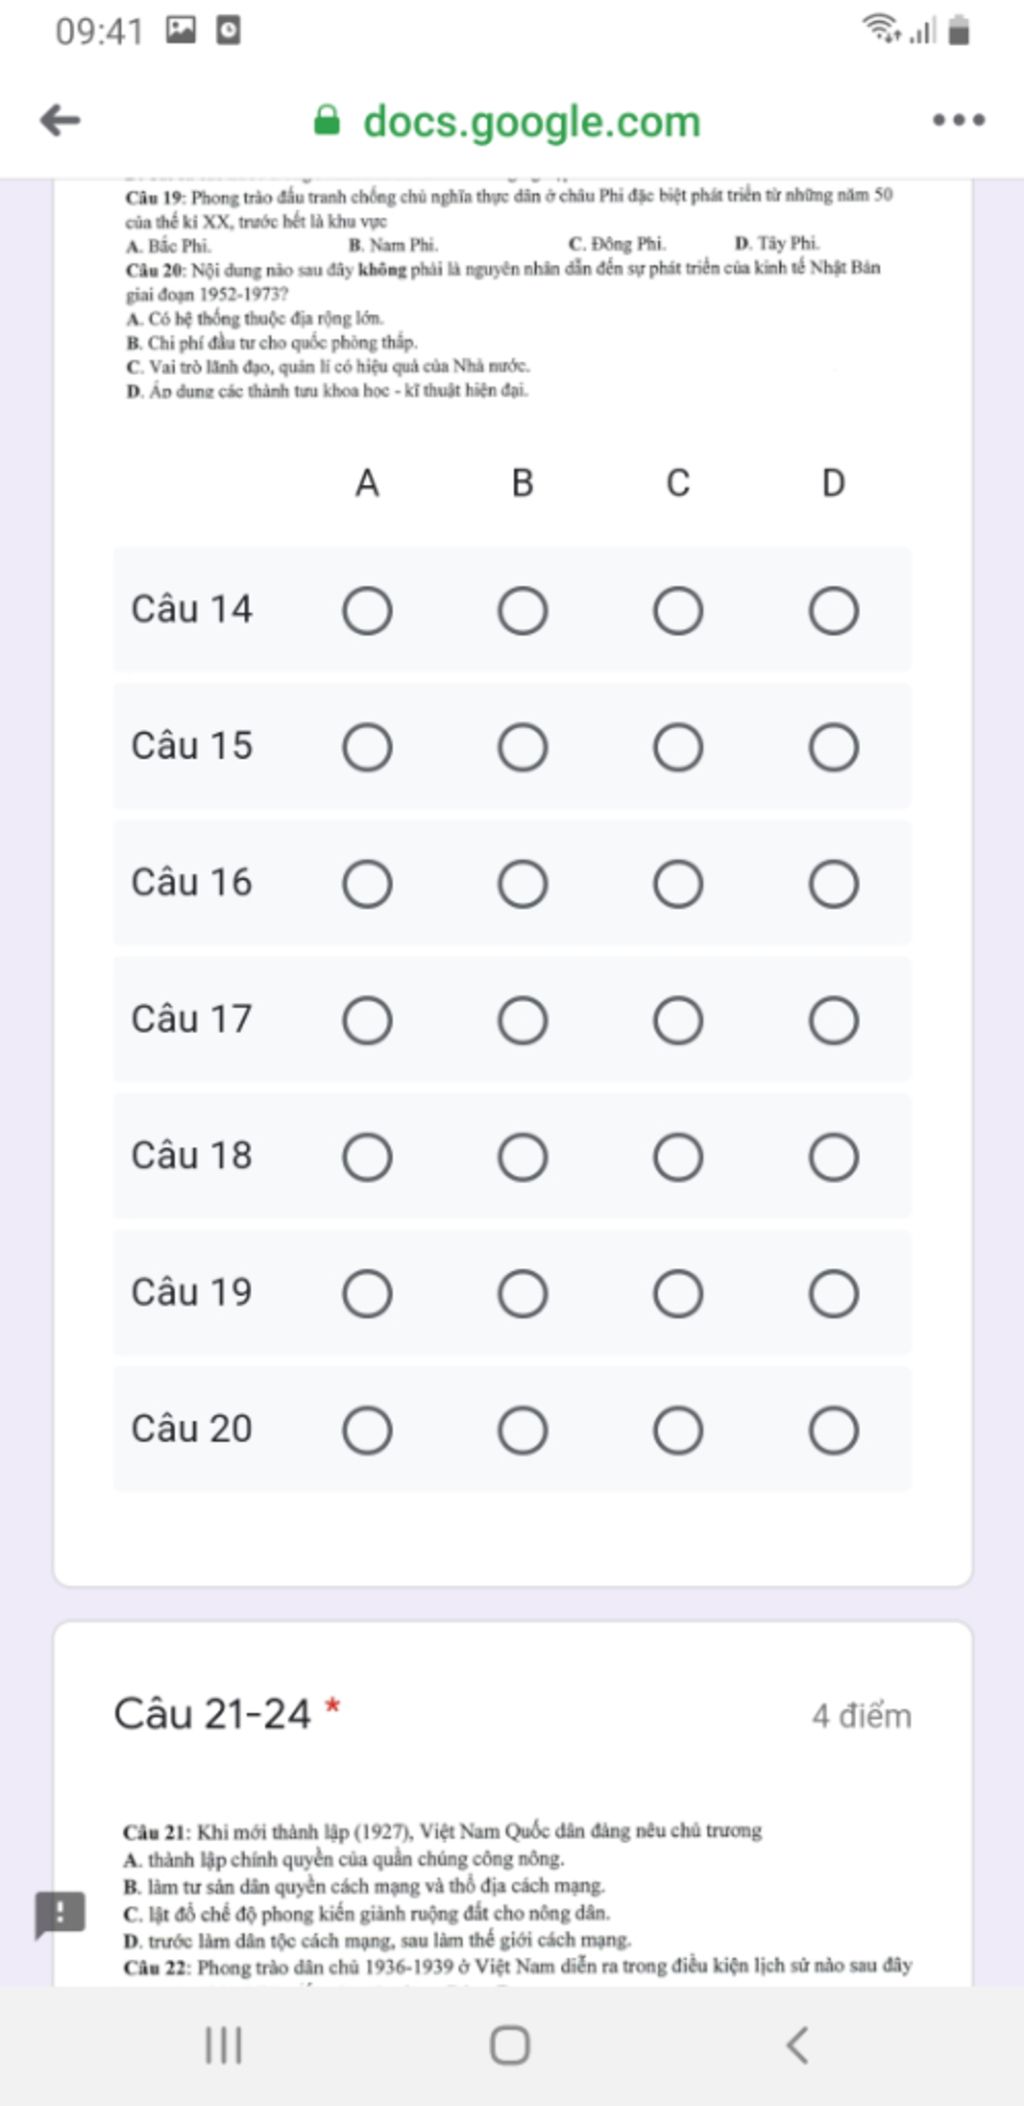Tap the Câu 21-24 question heading
1024x2106 pixels.
point(212,1714)
